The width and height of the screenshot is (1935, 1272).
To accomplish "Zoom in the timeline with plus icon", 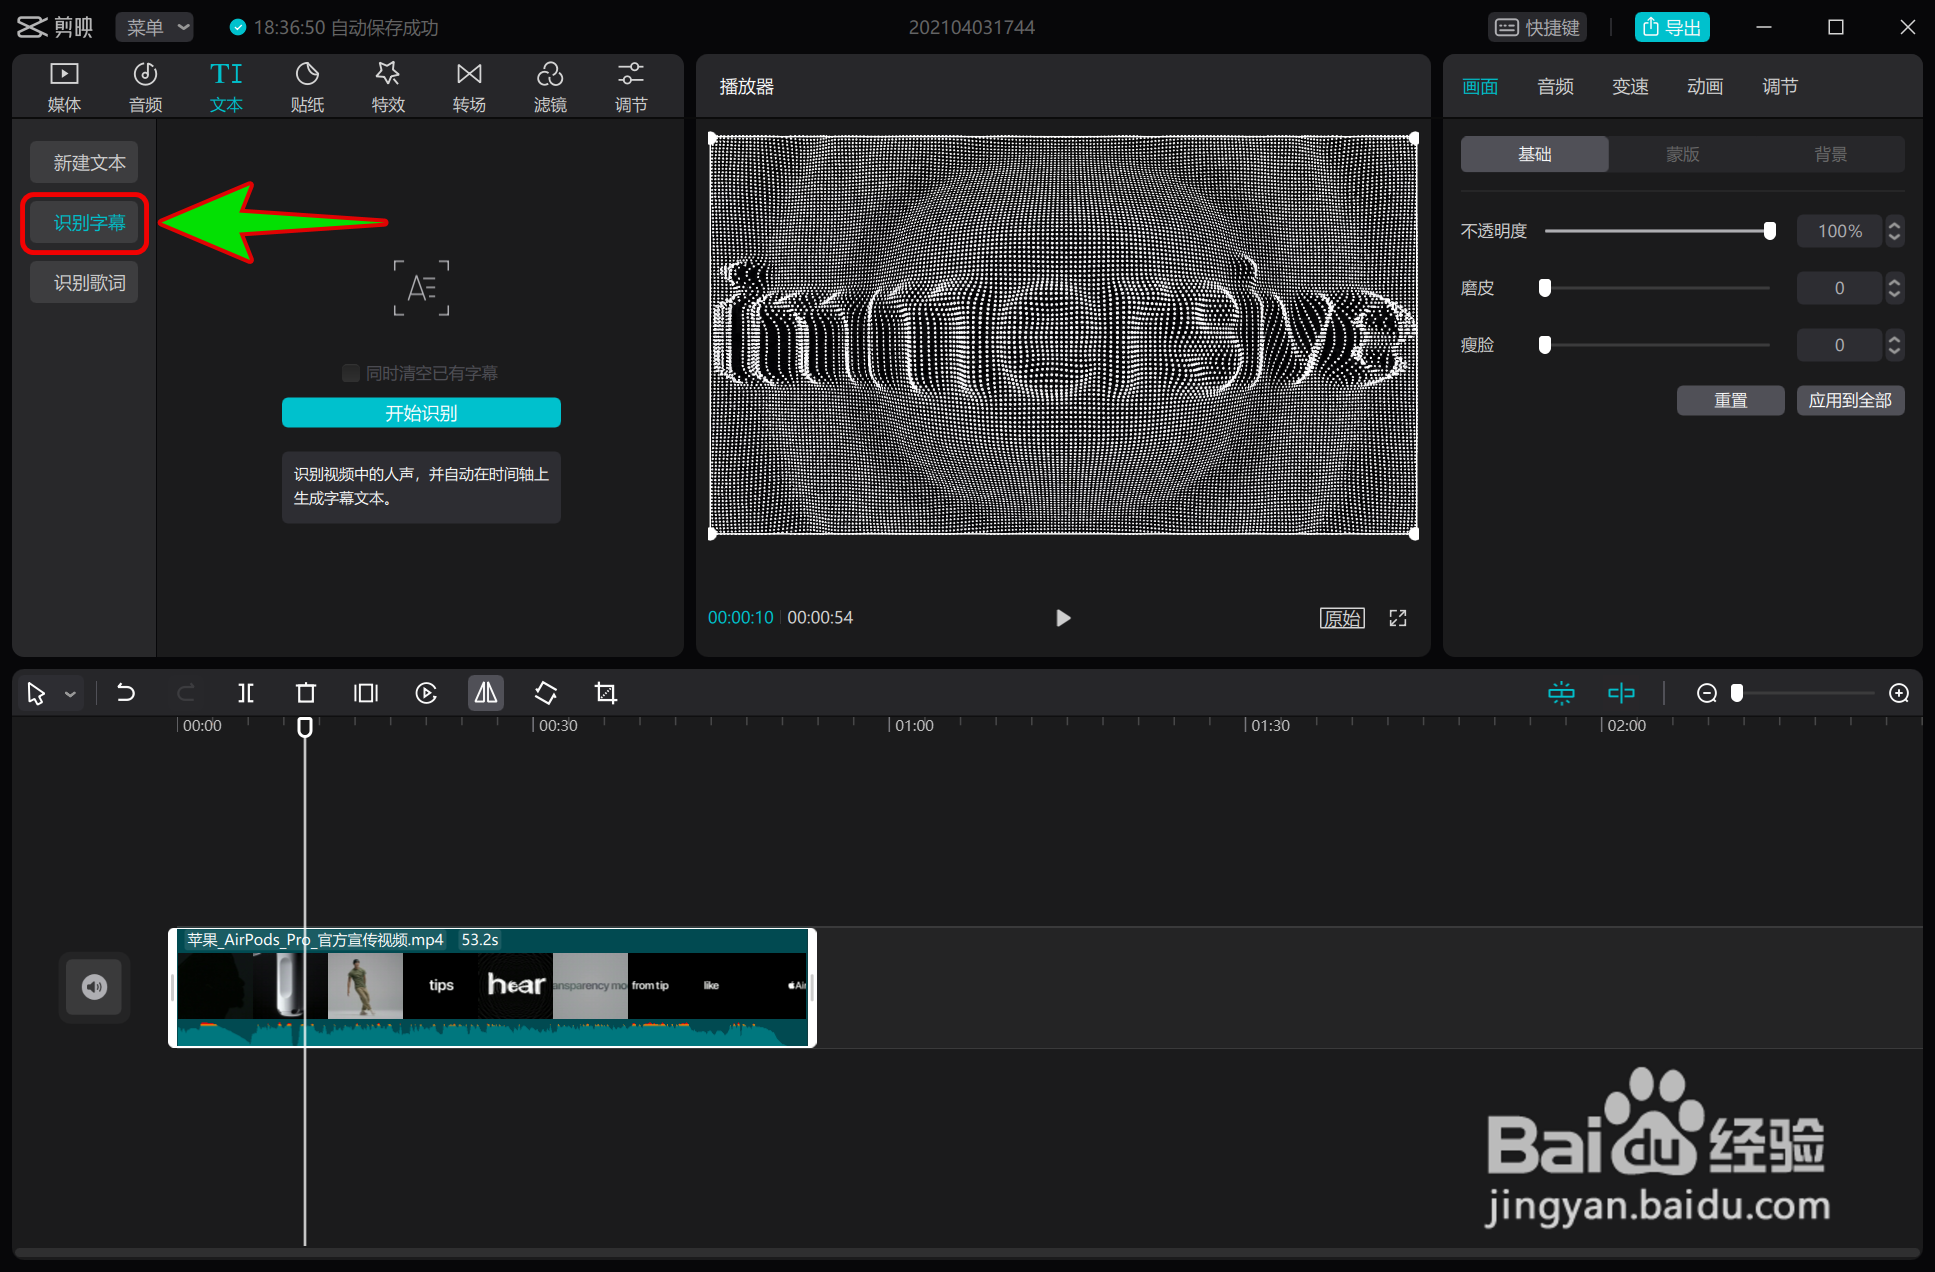I will pyautogui.click(x=1899, y=693).
